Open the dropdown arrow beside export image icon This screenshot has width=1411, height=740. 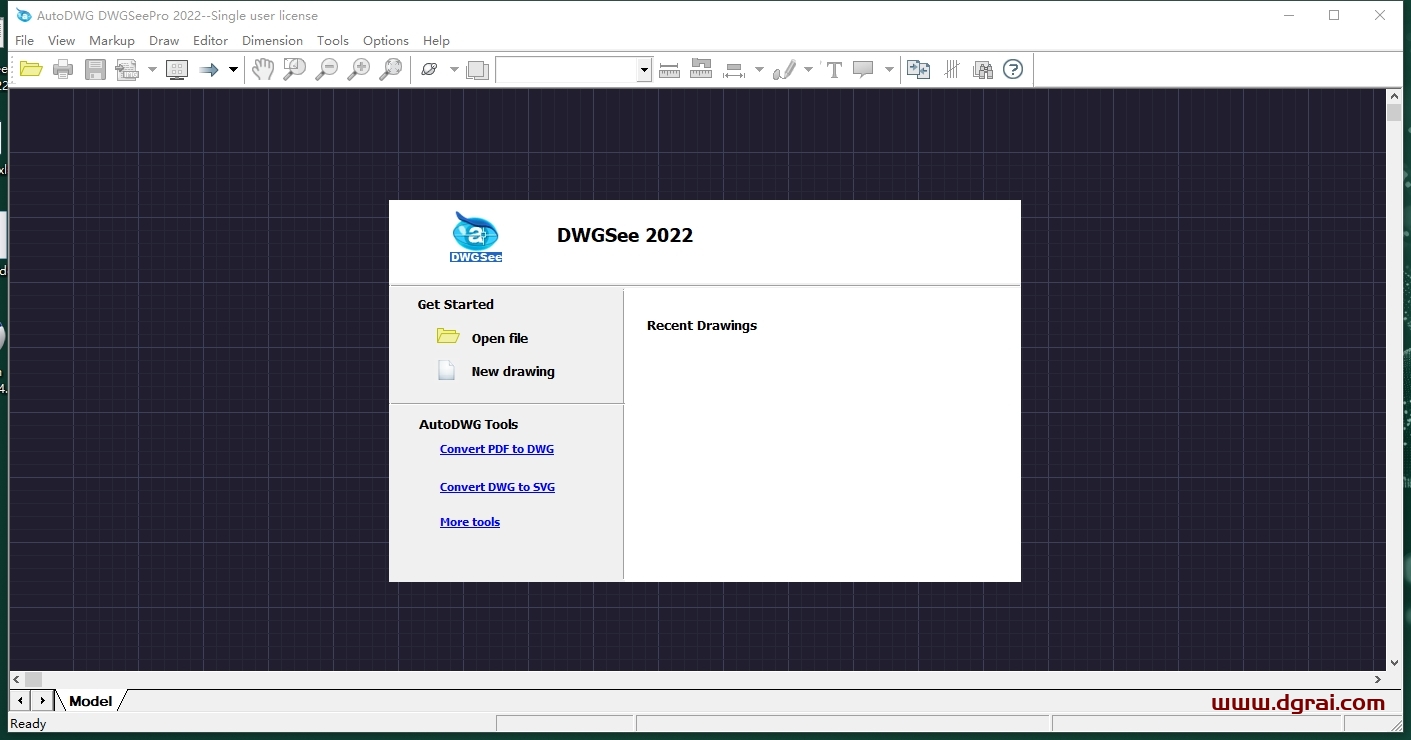point(152,69)
